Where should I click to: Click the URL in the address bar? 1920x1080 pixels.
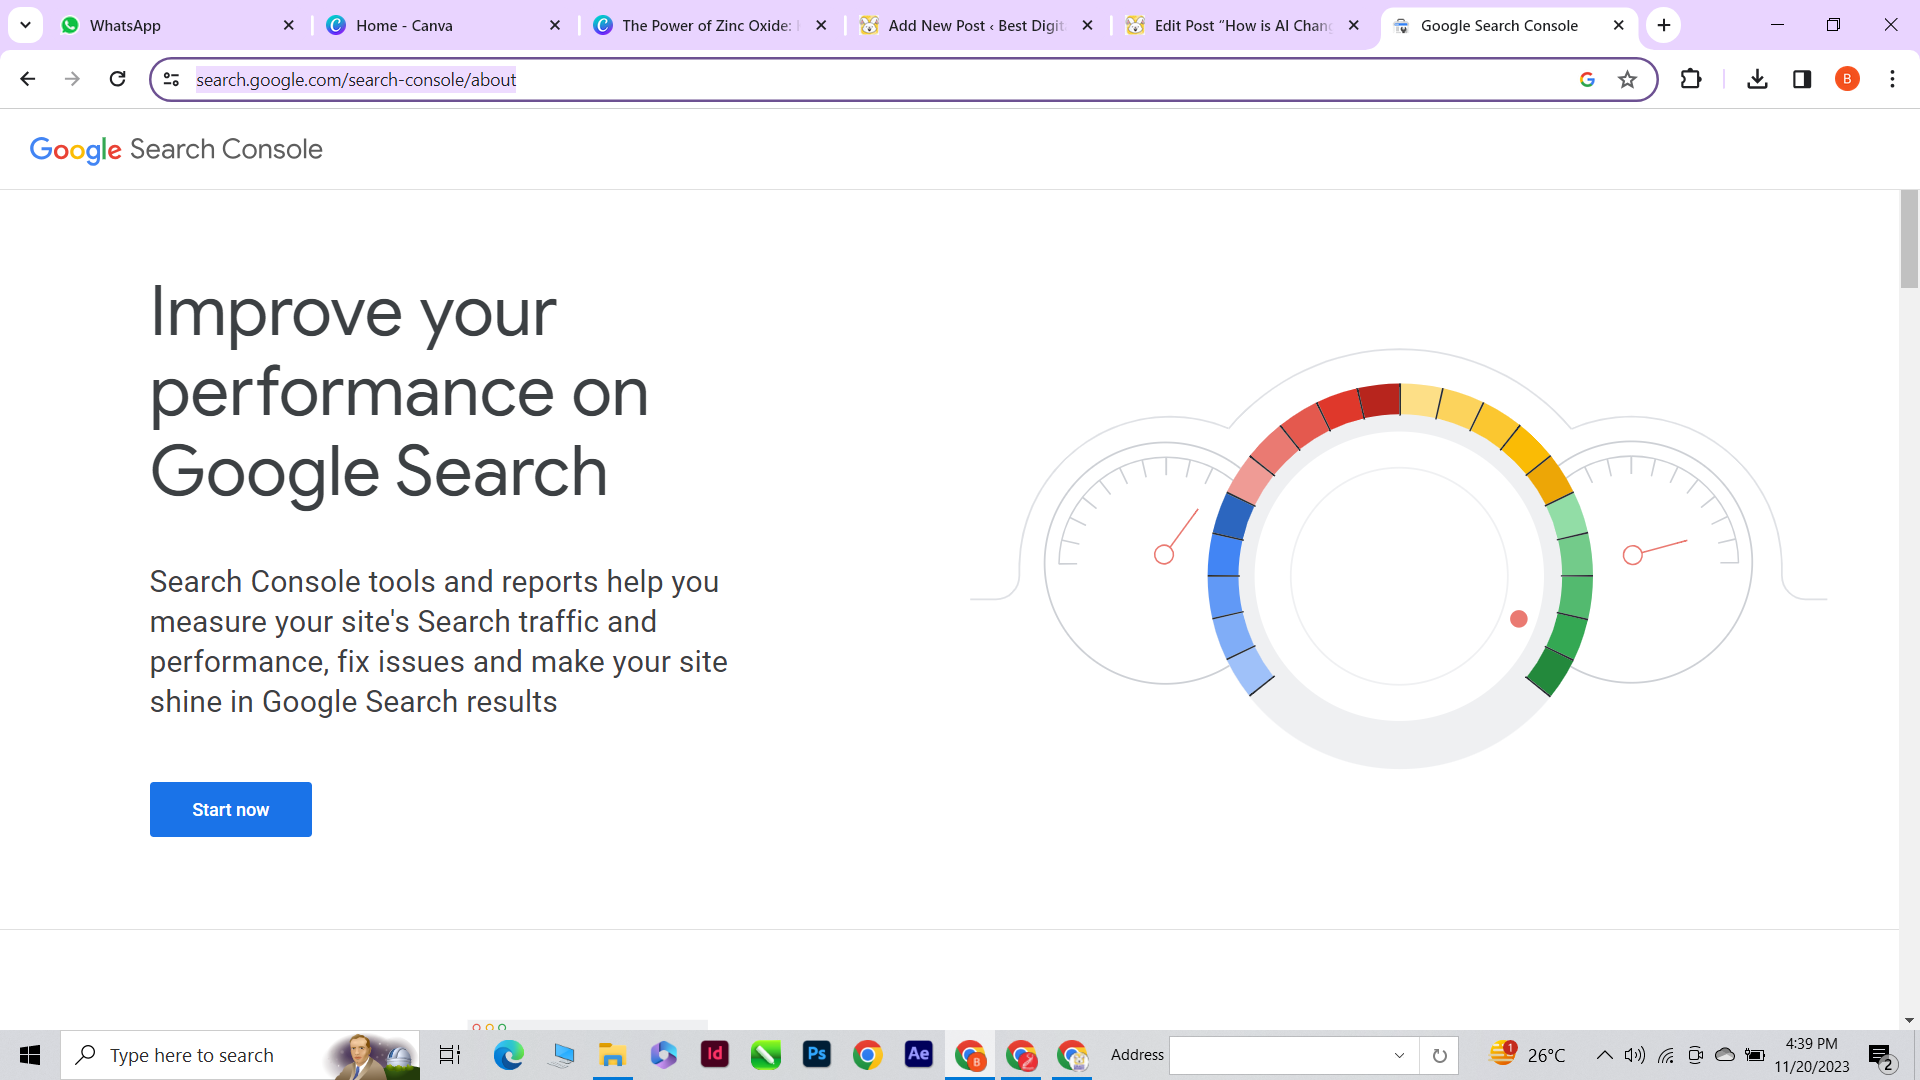[x=356, y=79]
